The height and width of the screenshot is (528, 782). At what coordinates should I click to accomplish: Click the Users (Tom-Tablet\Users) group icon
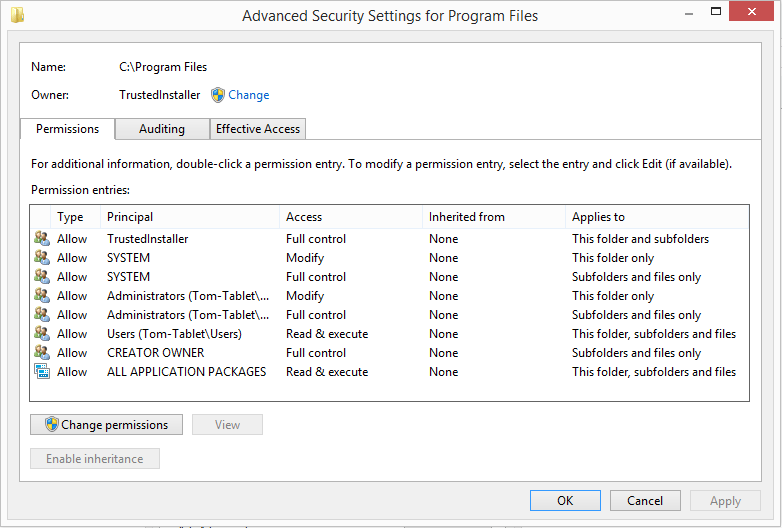pos(42,333)
